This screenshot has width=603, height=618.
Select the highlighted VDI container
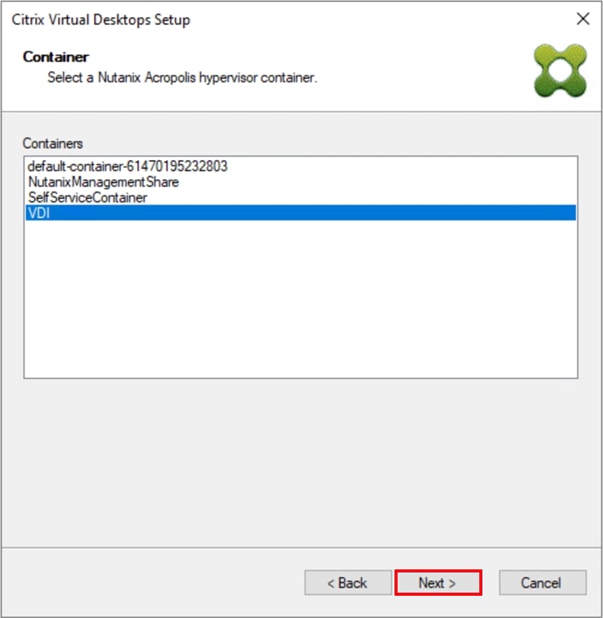click(x=301, y=213)
